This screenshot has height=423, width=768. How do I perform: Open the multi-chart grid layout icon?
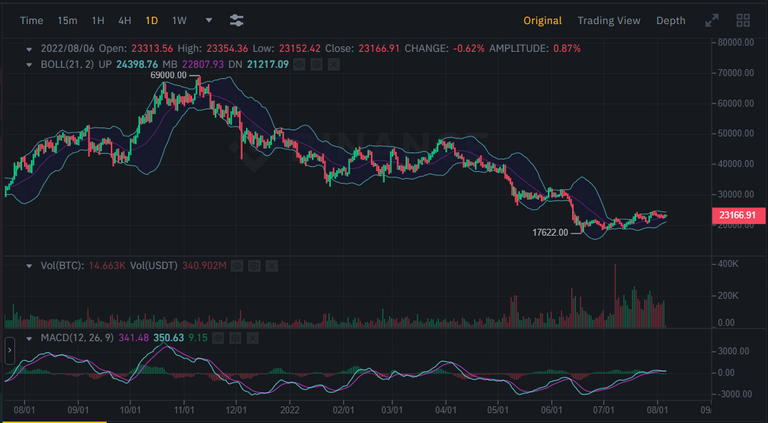pyautogui.click(x=743, y=20)
